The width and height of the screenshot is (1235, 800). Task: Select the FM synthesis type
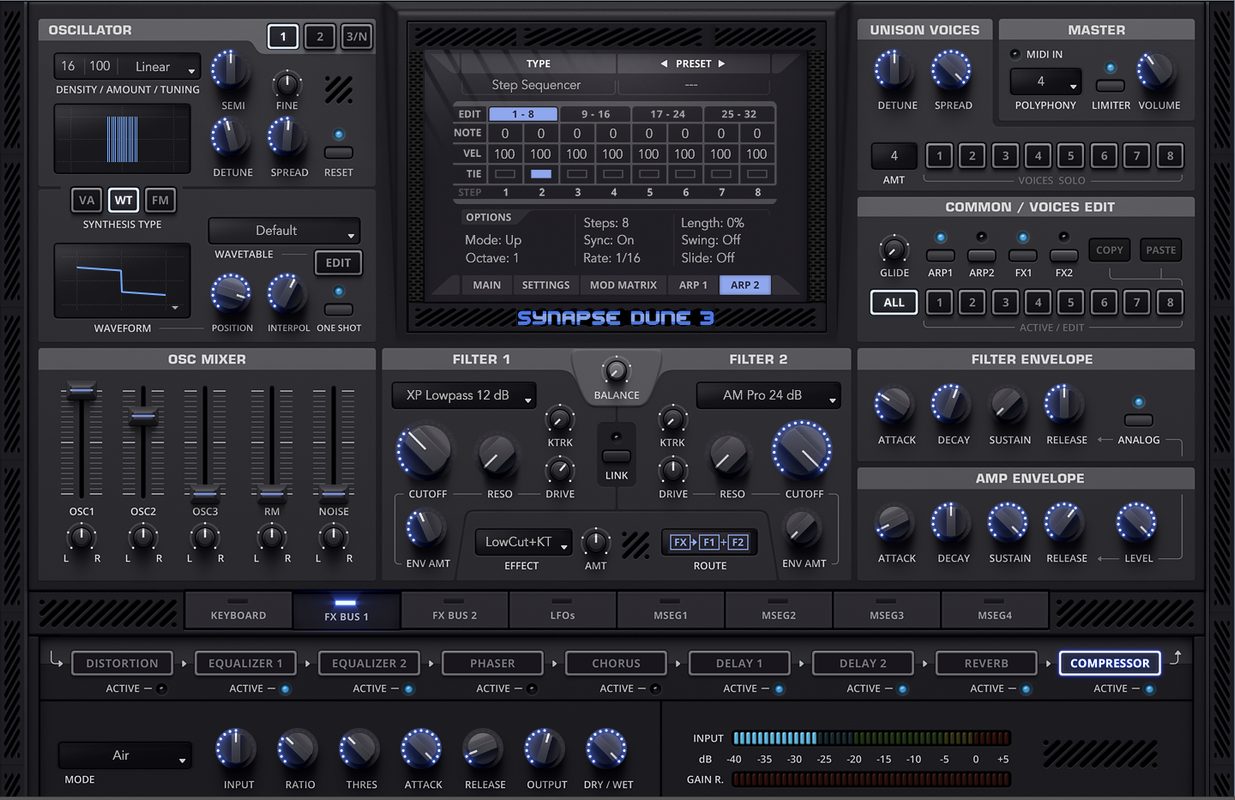coord(160,200)
